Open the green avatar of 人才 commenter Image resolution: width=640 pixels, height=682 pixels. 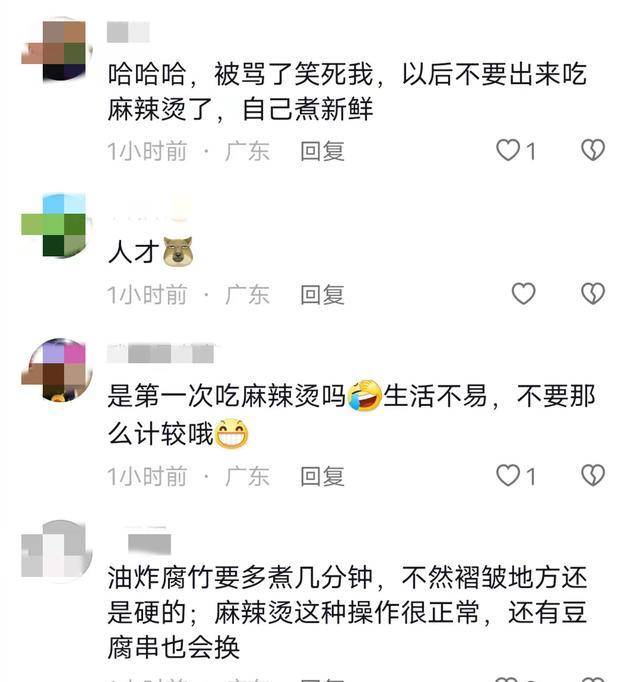click(57, 226)
